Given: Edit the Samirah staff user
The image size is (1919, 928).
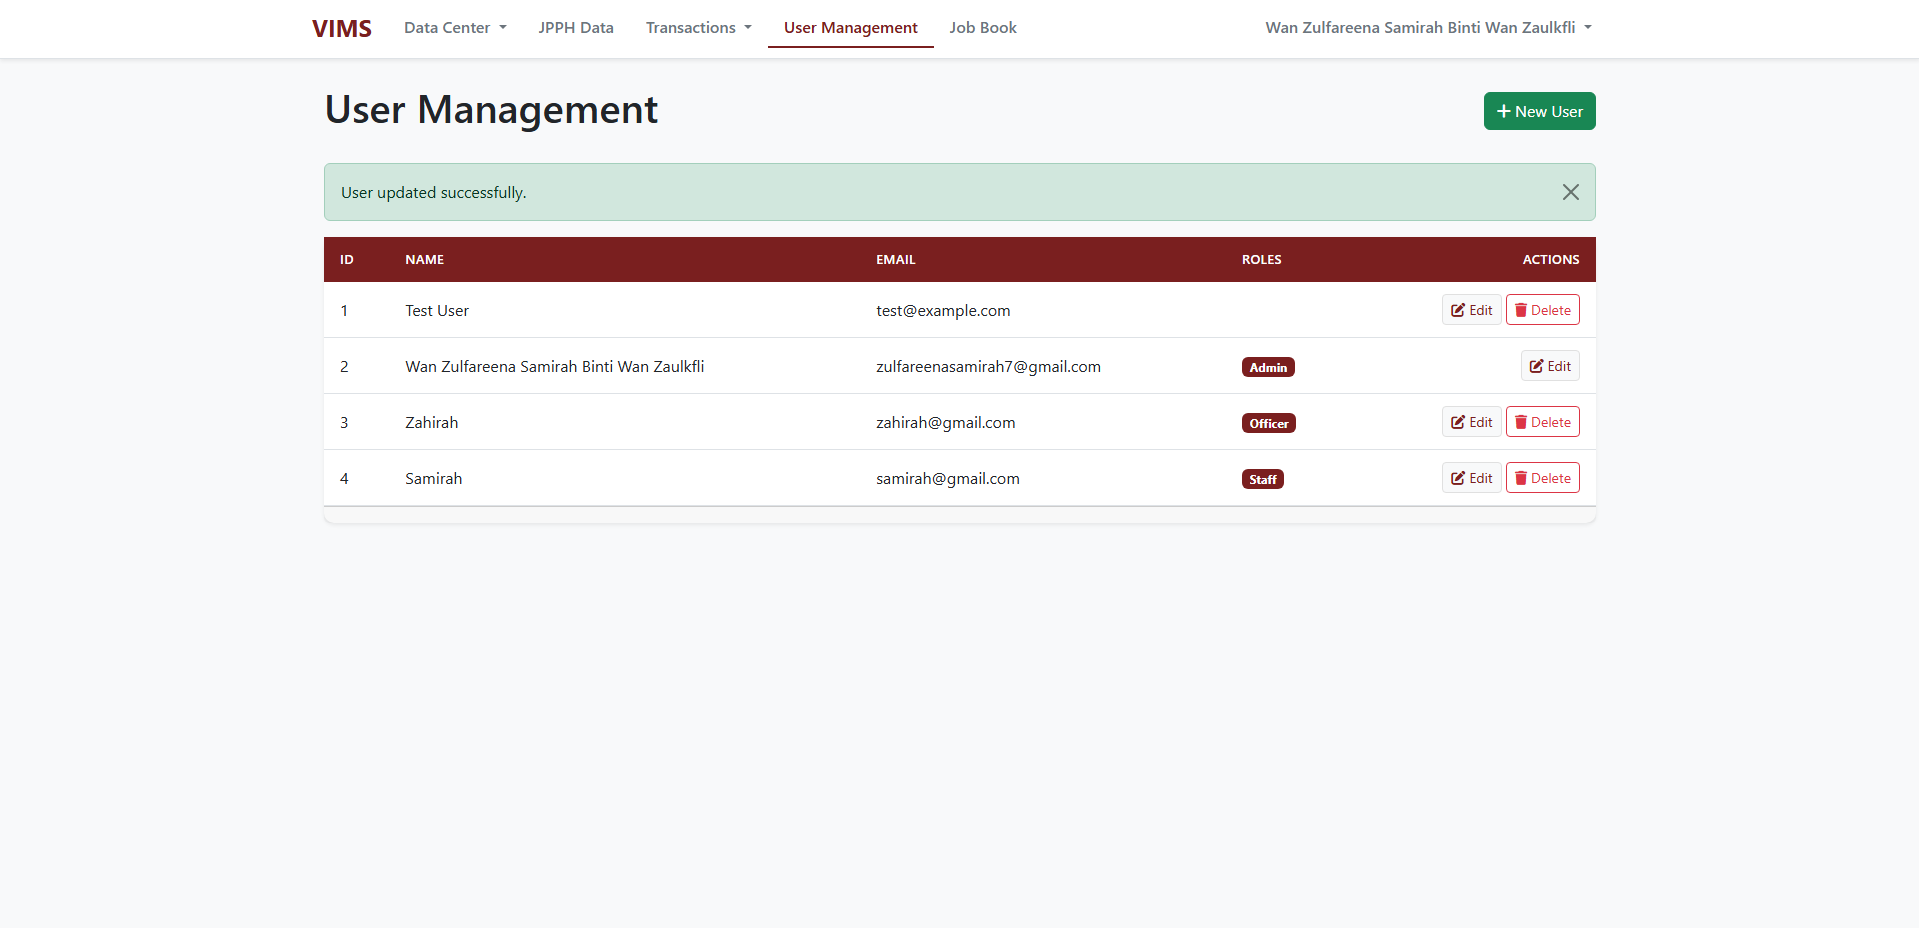Looking at the screenshot, I should point(1471,478).
